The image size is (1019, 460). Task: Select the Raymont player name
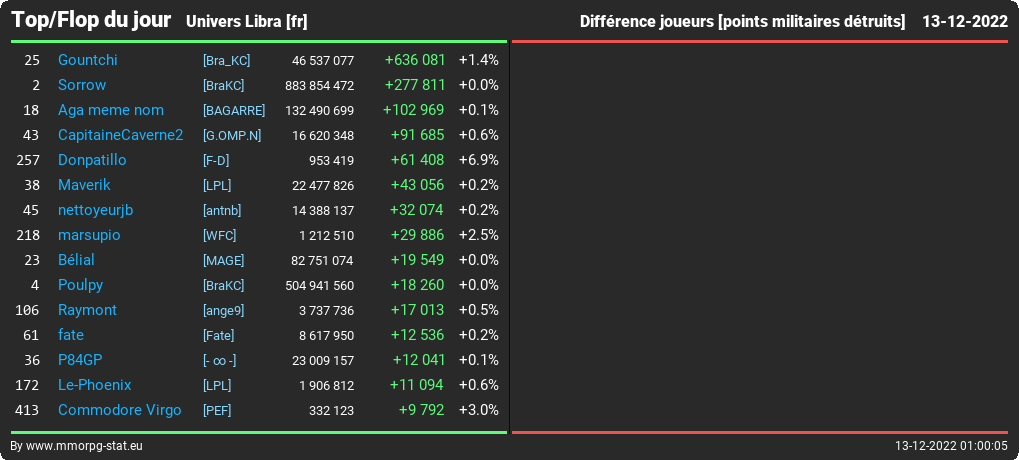pos(87,310)
